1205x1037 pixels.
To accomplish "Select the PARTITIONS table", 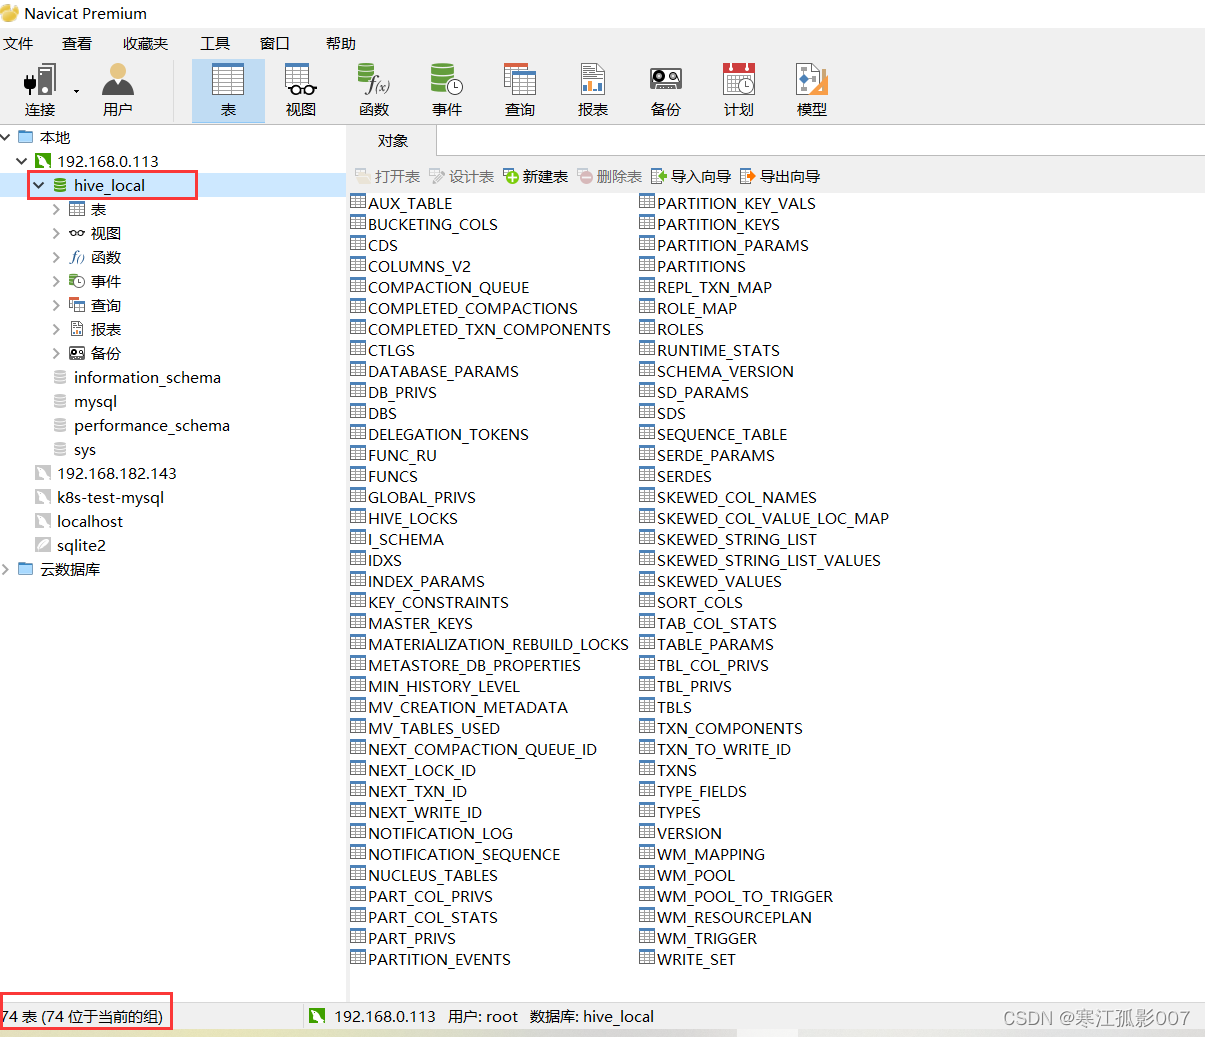I will [x=701, y=266].
